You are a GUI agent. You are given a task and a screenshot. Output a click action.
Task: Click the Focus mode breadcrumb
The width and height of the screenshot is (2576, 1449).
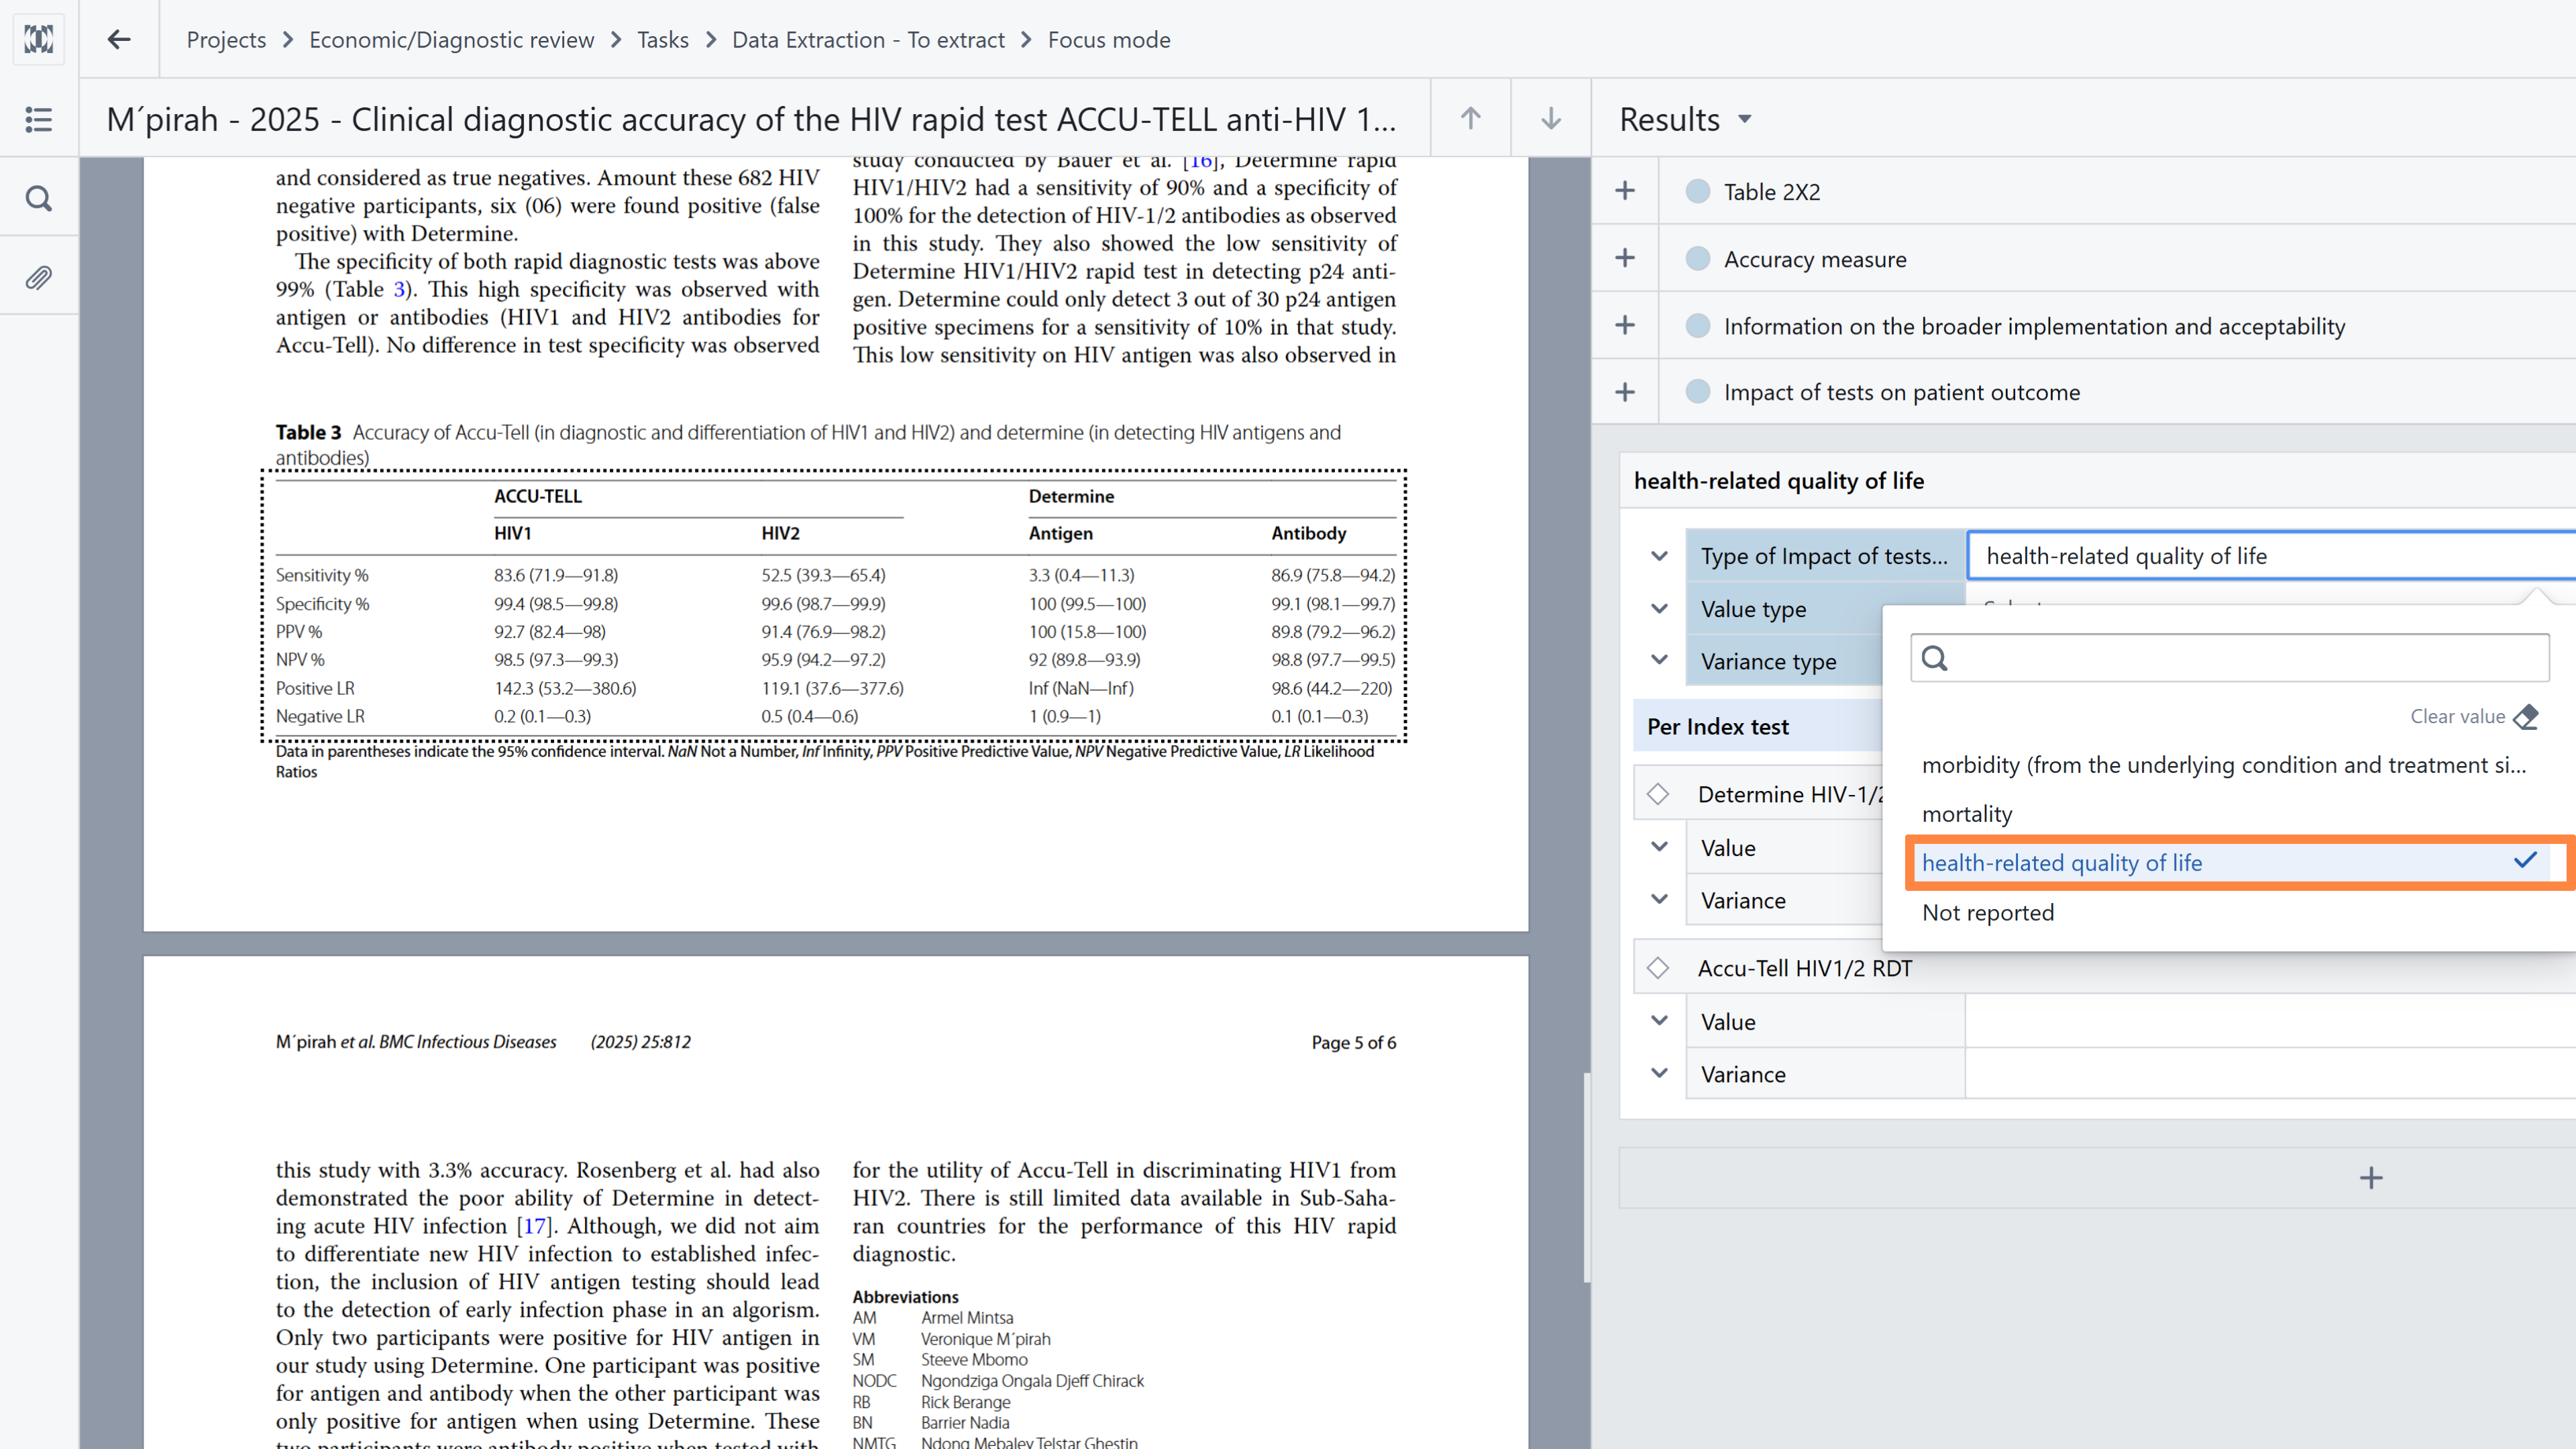coord(1109,40)
